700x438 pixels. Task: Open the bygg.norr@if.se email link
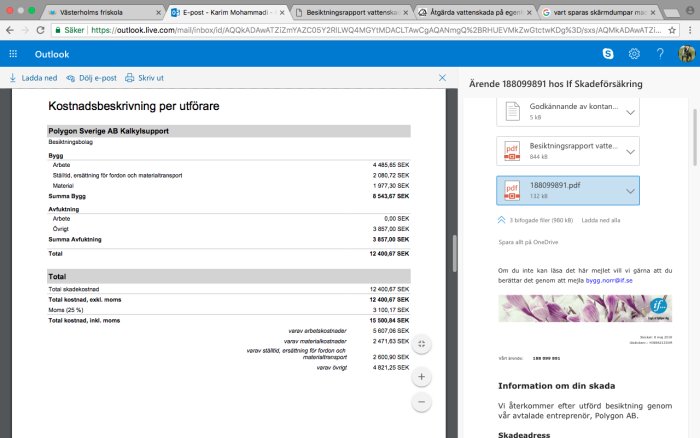pyautogui.click(x=609, y=280)
